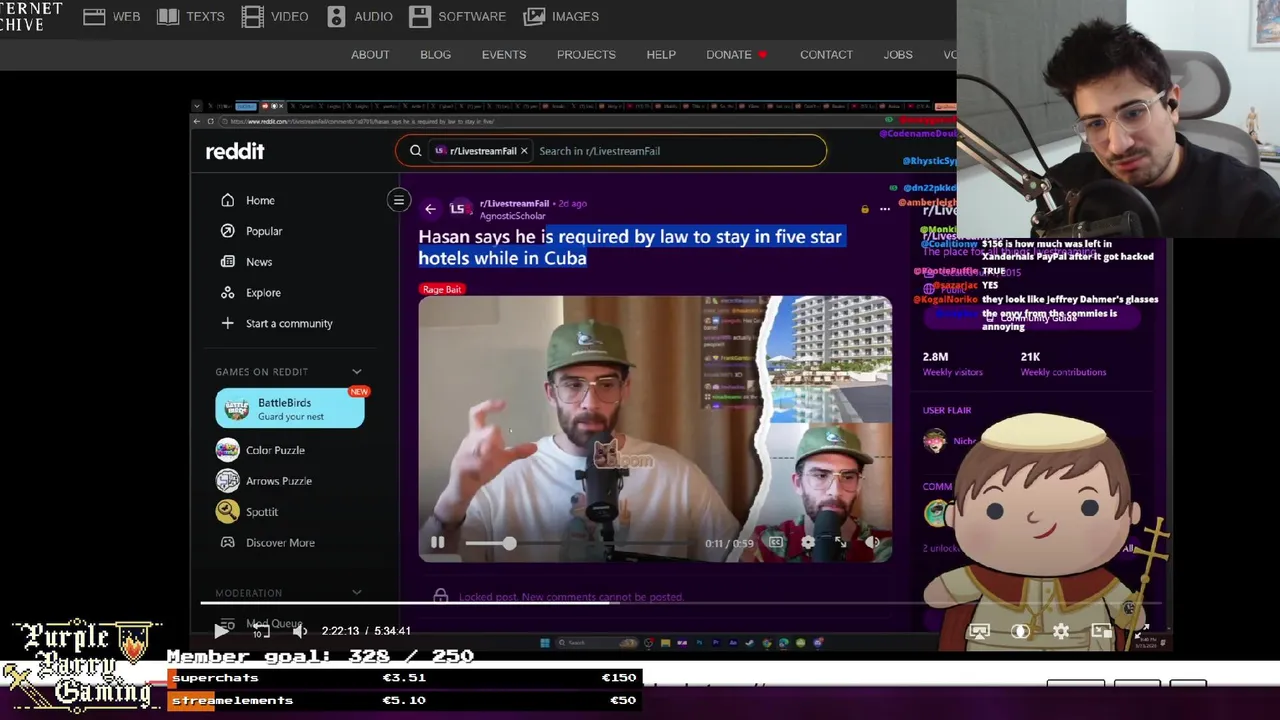
Task: Open the post options three-dot menu
Action: tap(885, 209)
